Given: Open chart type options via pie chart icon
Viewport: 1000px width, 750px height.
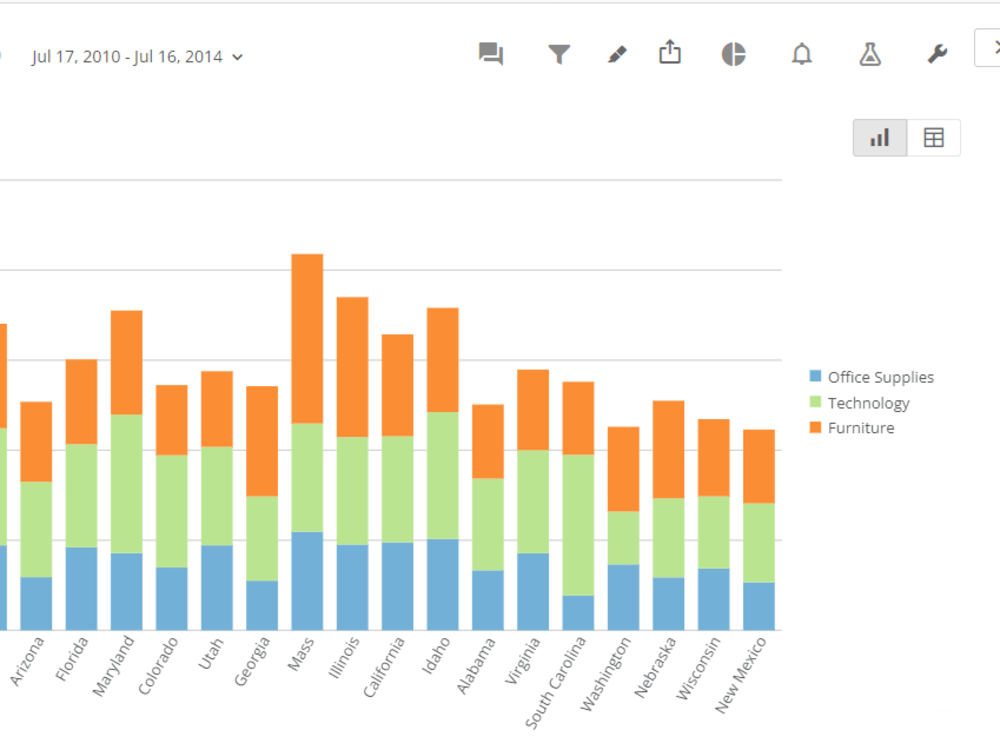Looking at the screenshot, I should [x=733, y=55].
